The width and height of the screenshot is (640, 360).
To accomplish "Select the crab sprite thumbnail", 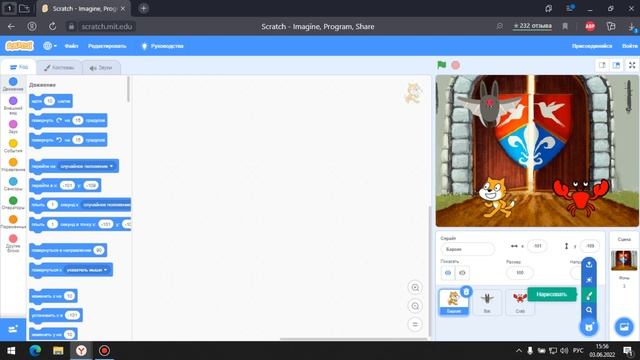I will [x=520, y=302].
